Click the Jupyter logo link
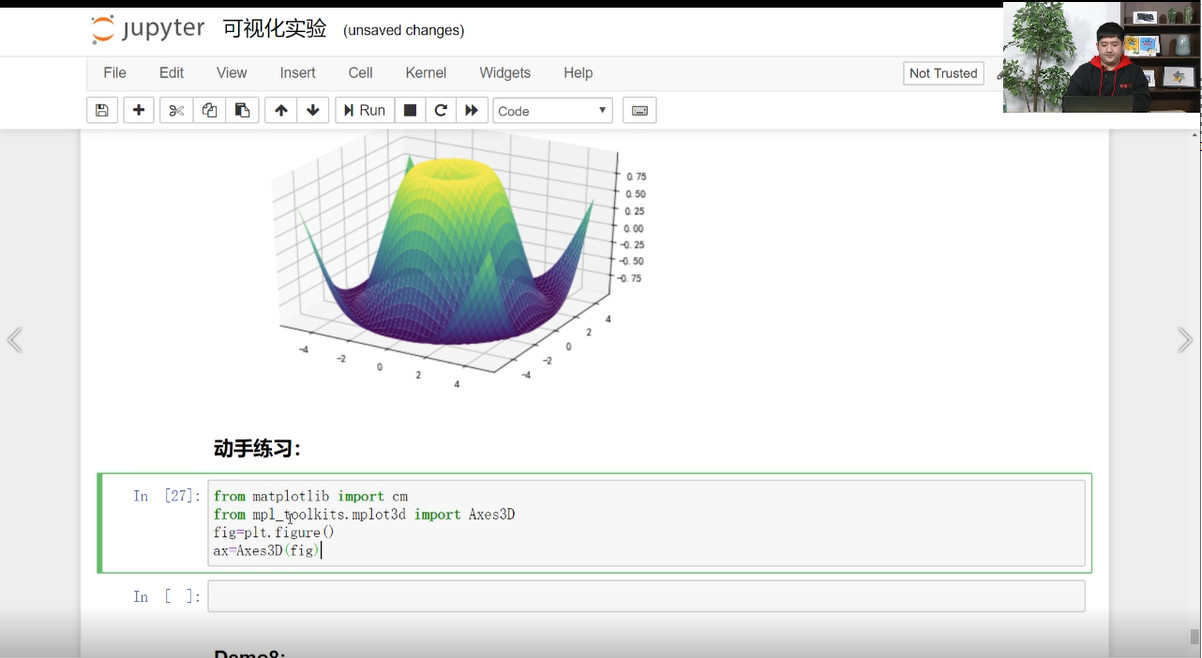 148,29
